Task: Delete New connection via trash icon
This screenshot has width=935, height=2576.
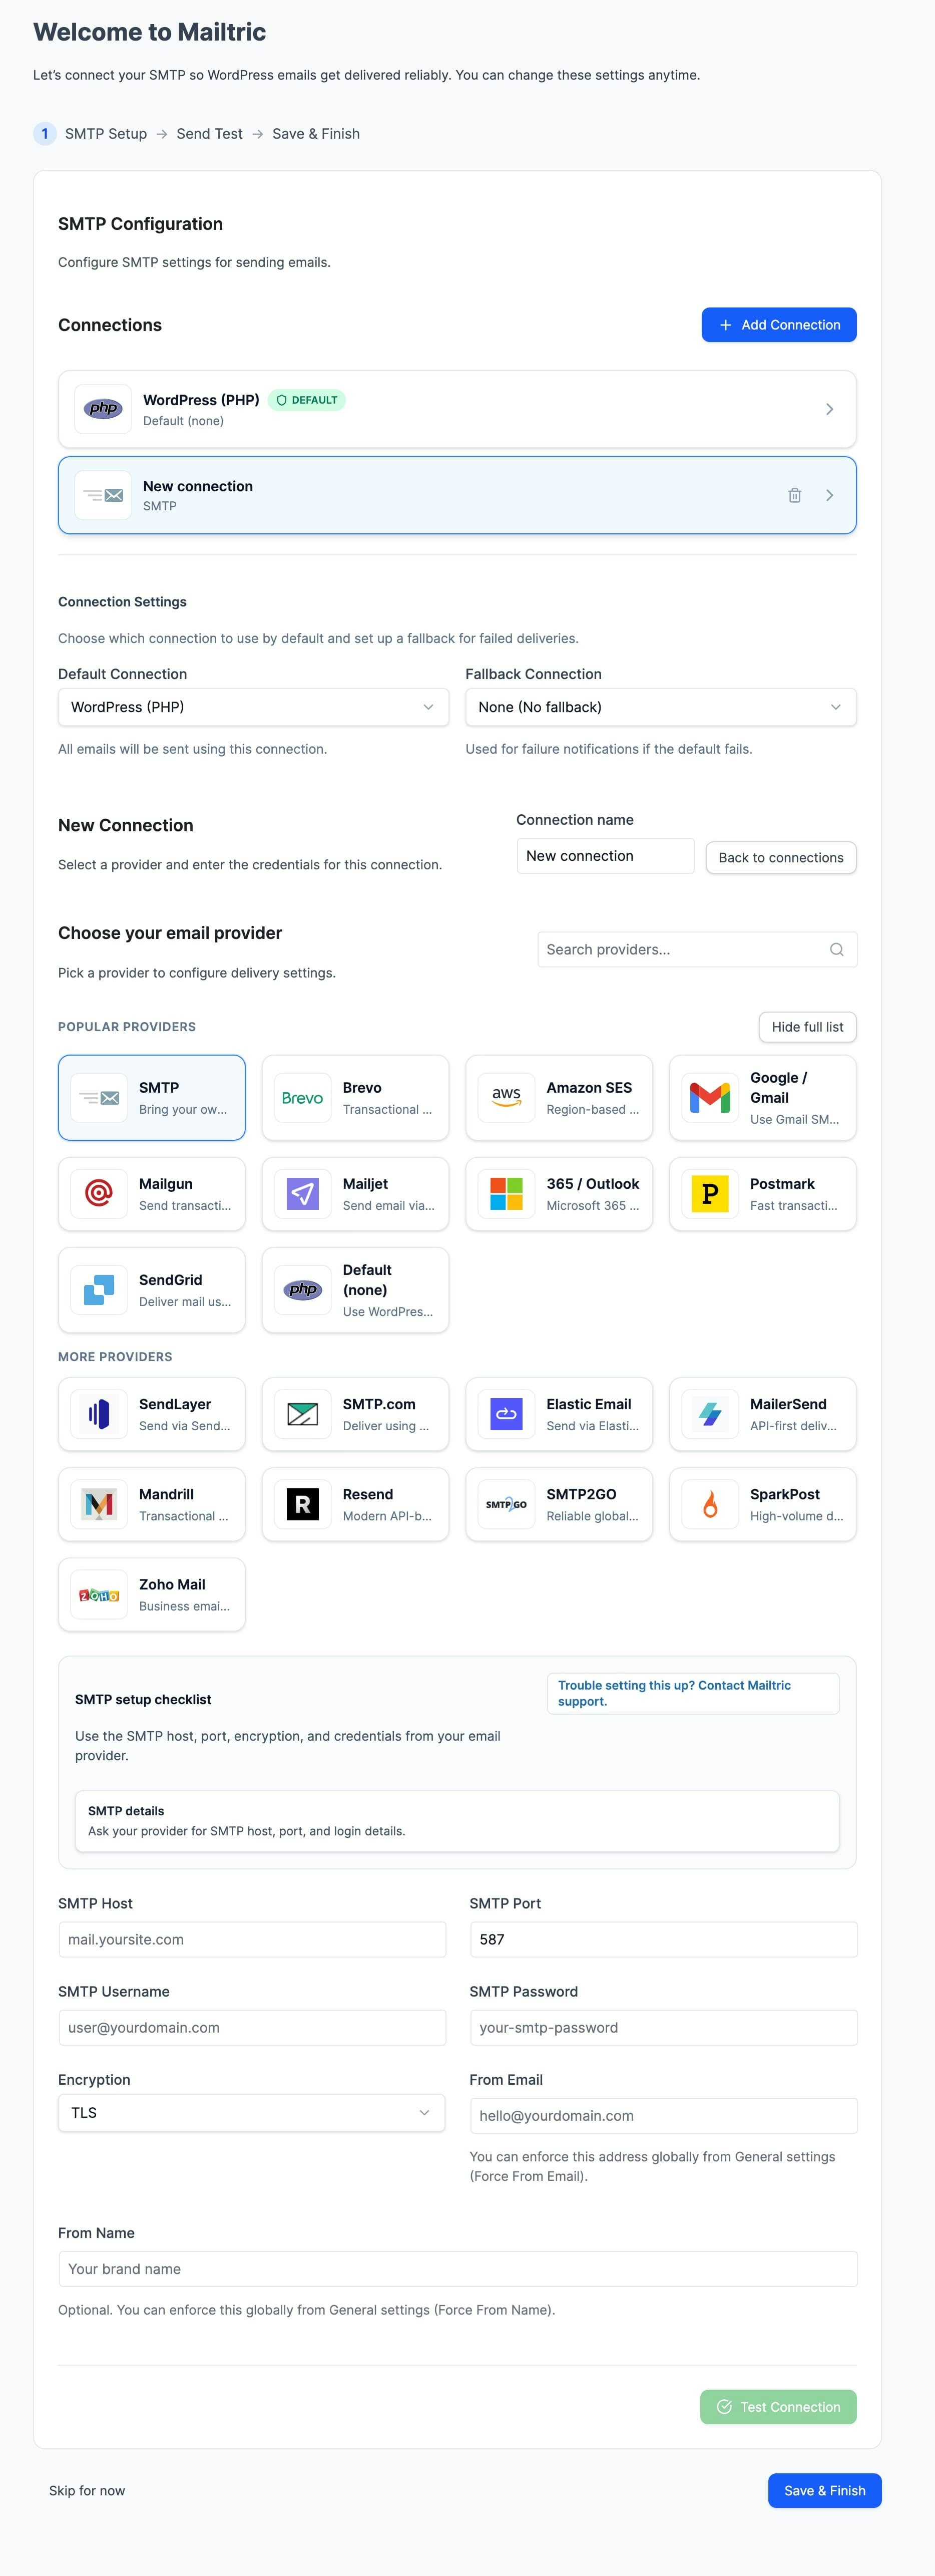Action: [x=794, y=495]
